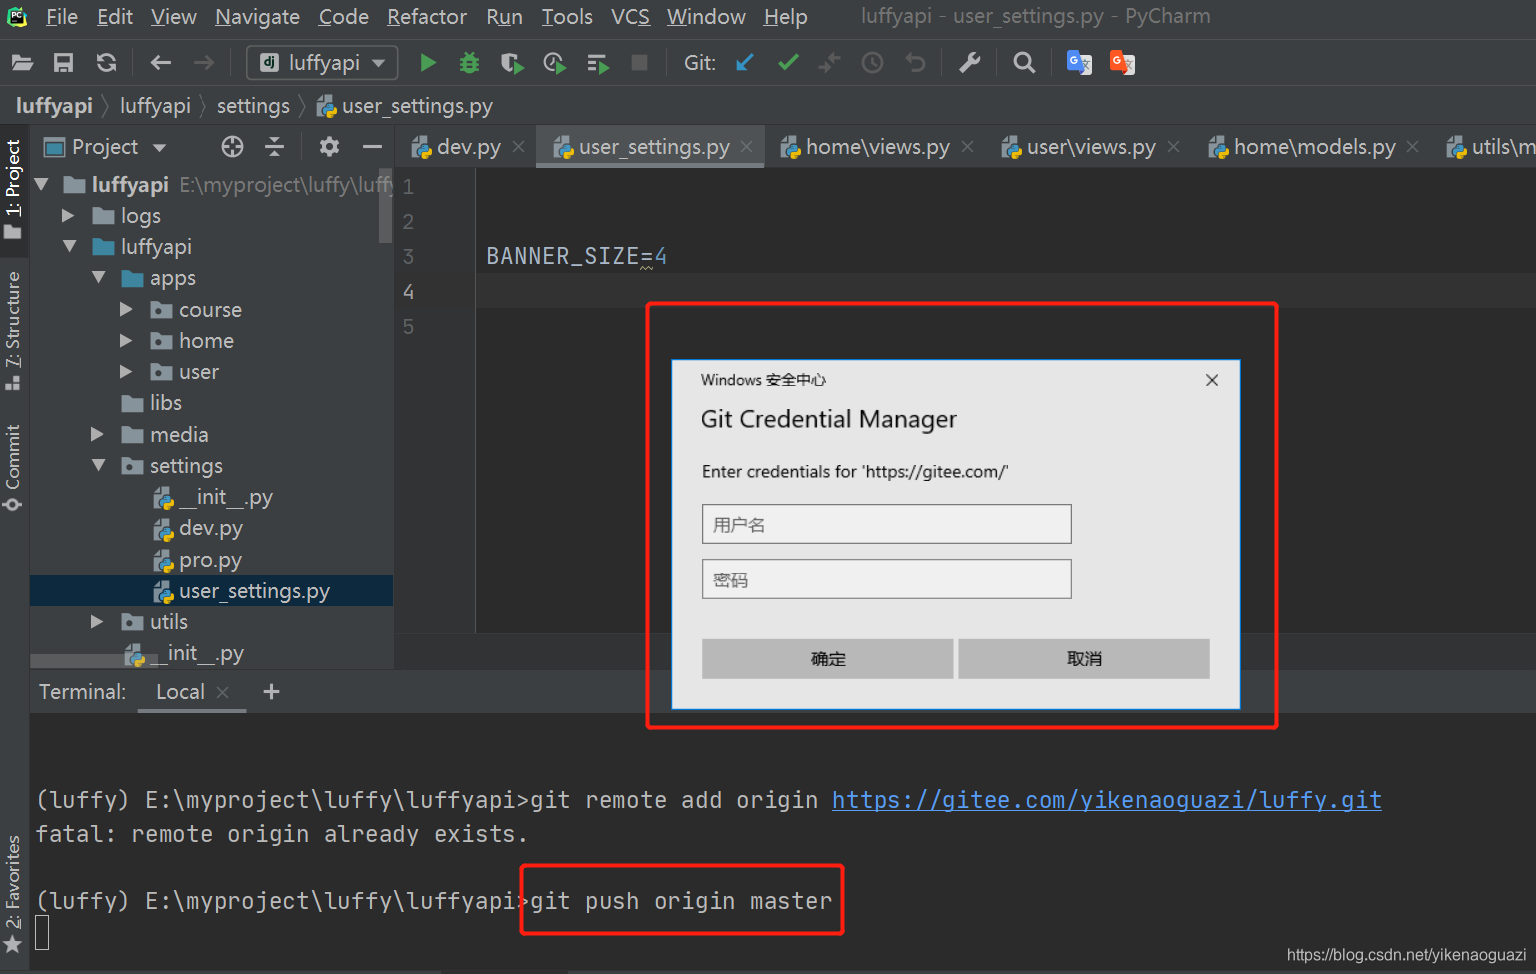Screen dimensions: 1536x974
Task: Click the Search Everywhere magnifier icon
Action: pos(1024,63)
